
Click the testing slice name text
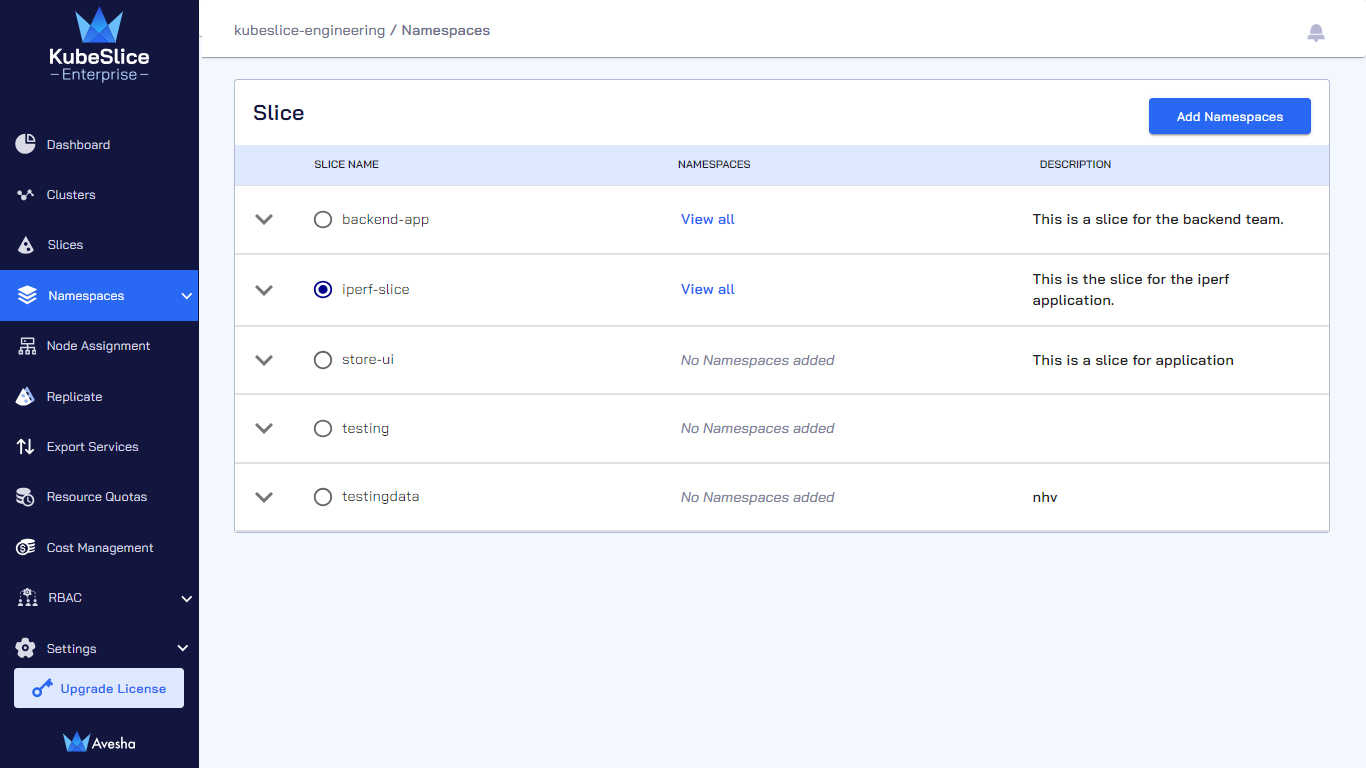coord(365,428)
